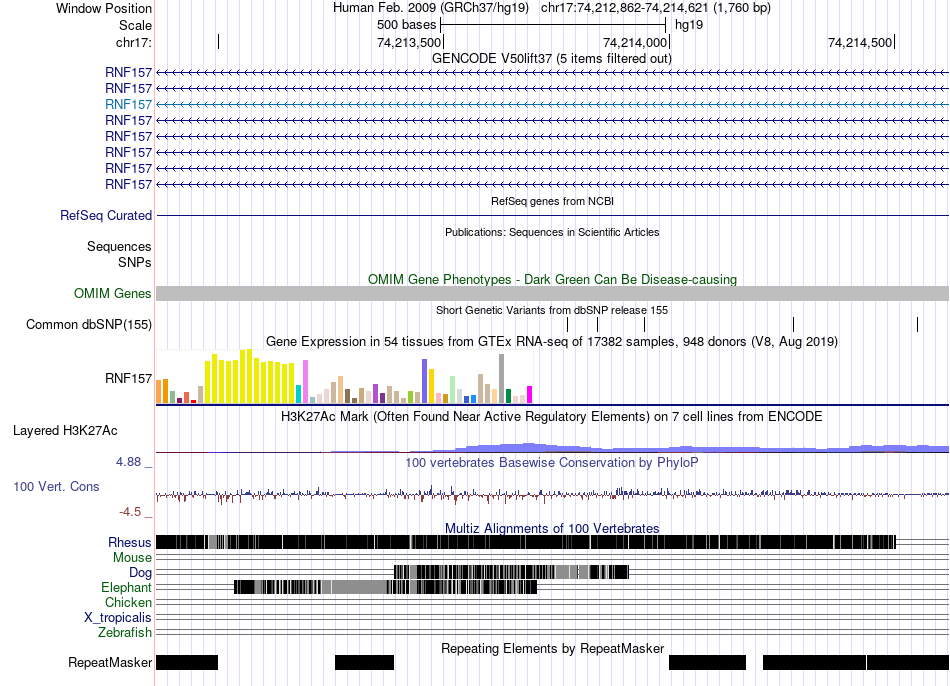The width and height of the screenshot is (950, 686).
Task: Click the Mouse alignment row label
Action: pyautogui.click(x=132, y=558)
